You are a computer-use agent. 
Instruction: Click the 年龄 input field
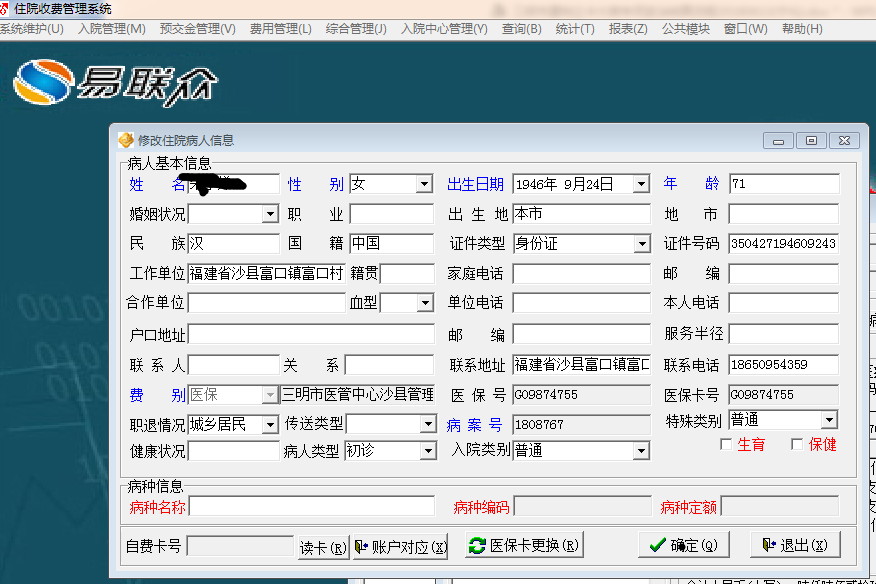click(x=784, y=184)
